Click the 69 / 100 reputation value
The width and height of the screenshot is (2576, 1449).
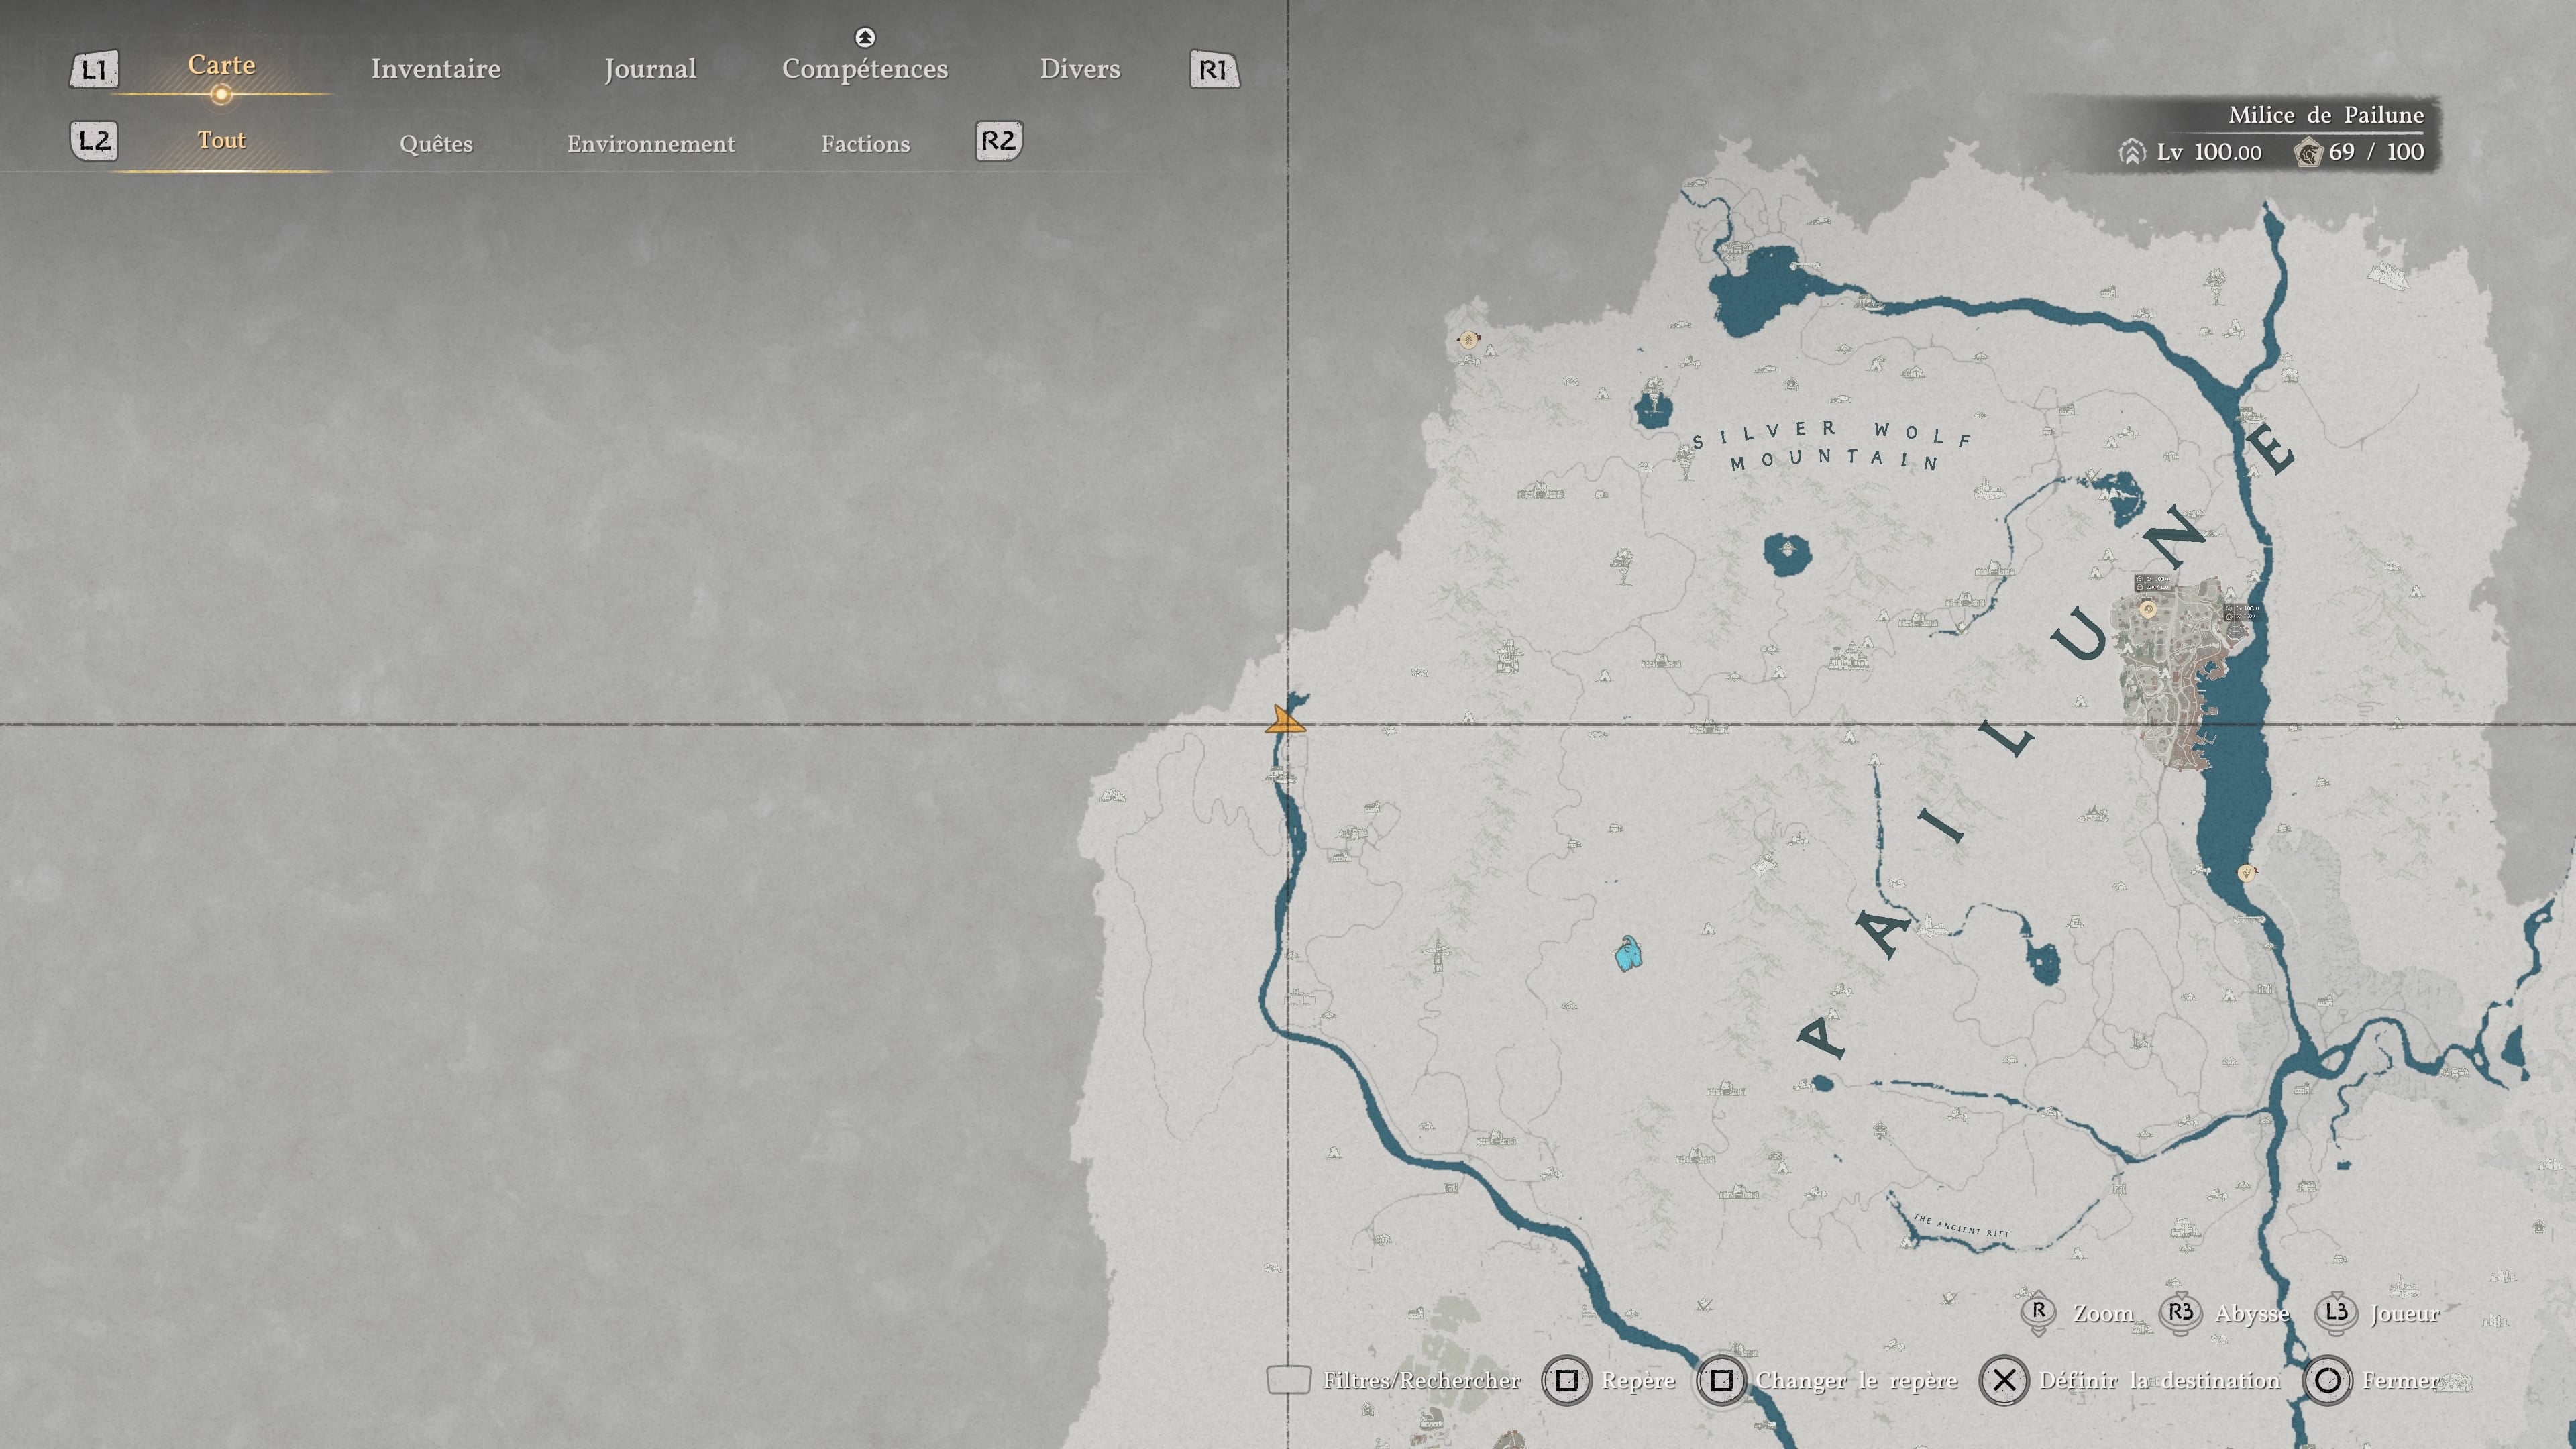tap(2376, 152)
